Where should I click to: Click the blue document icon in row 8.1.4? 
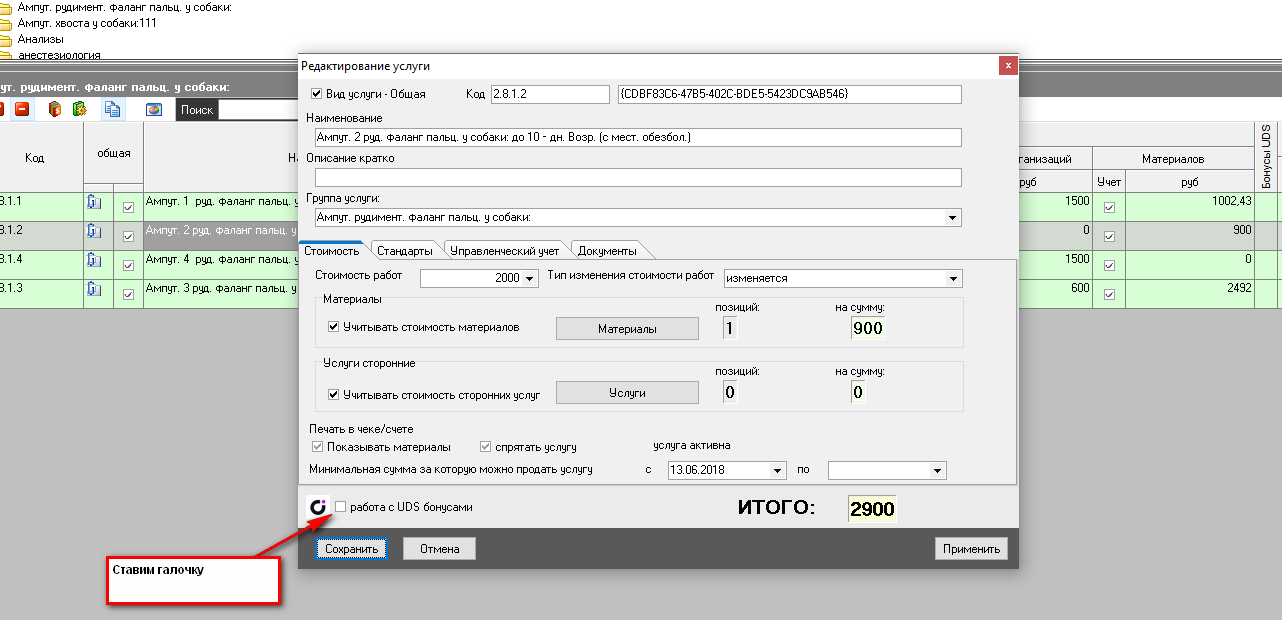click(x=95, y=260)
